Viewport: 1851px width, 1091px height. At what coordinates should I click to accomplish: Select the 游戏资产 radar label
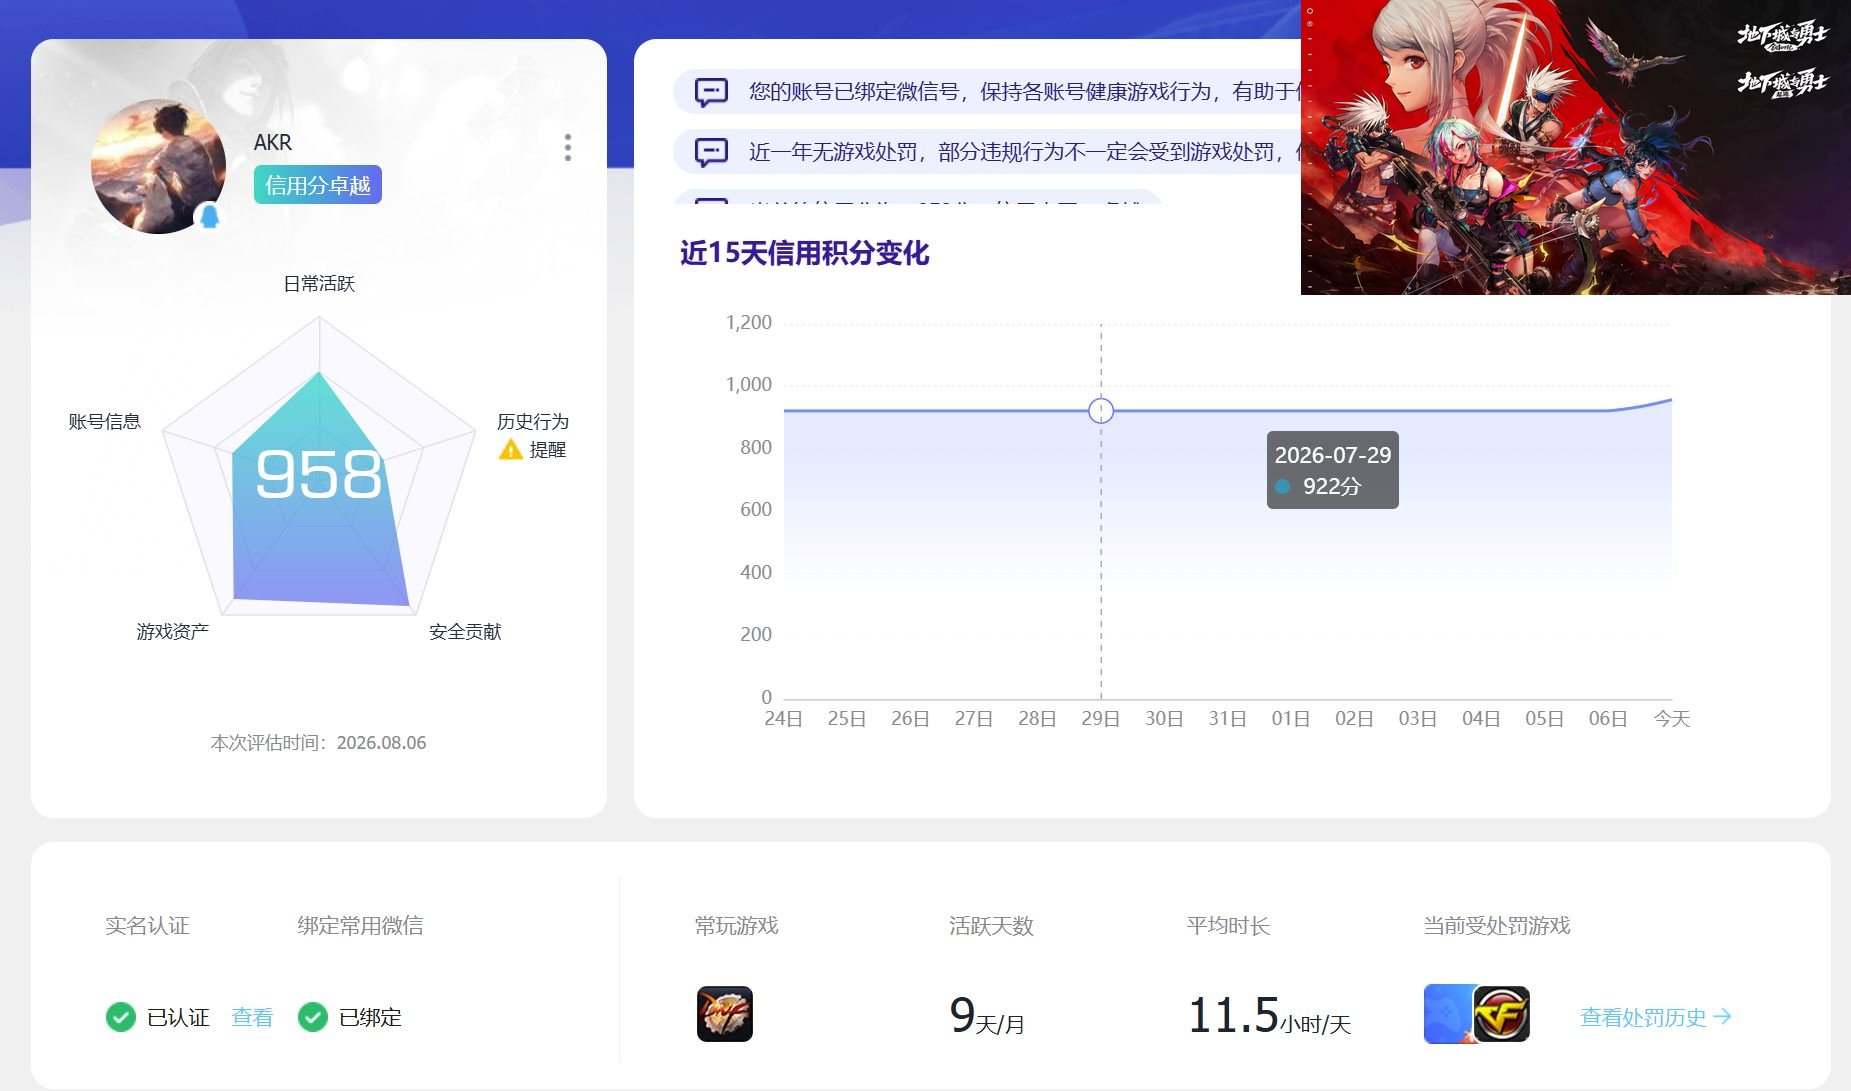click(x=173, y=632)
